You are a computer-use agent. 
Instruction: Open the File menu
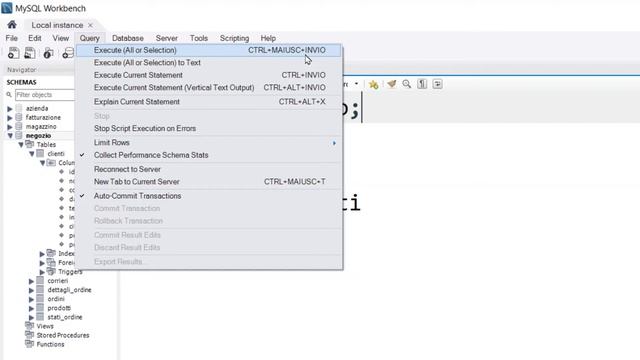click(11, 38)
